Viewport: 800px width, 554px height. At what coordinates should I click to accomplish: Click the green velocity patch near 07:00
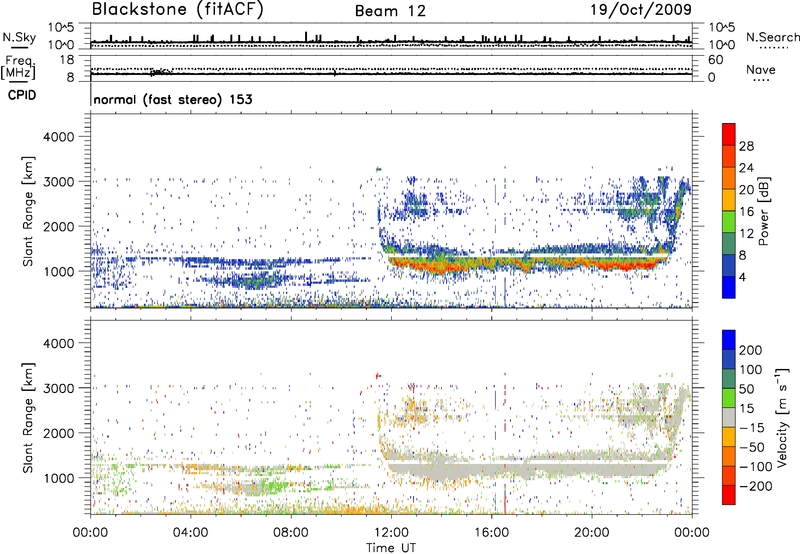[x=273, y=487]
